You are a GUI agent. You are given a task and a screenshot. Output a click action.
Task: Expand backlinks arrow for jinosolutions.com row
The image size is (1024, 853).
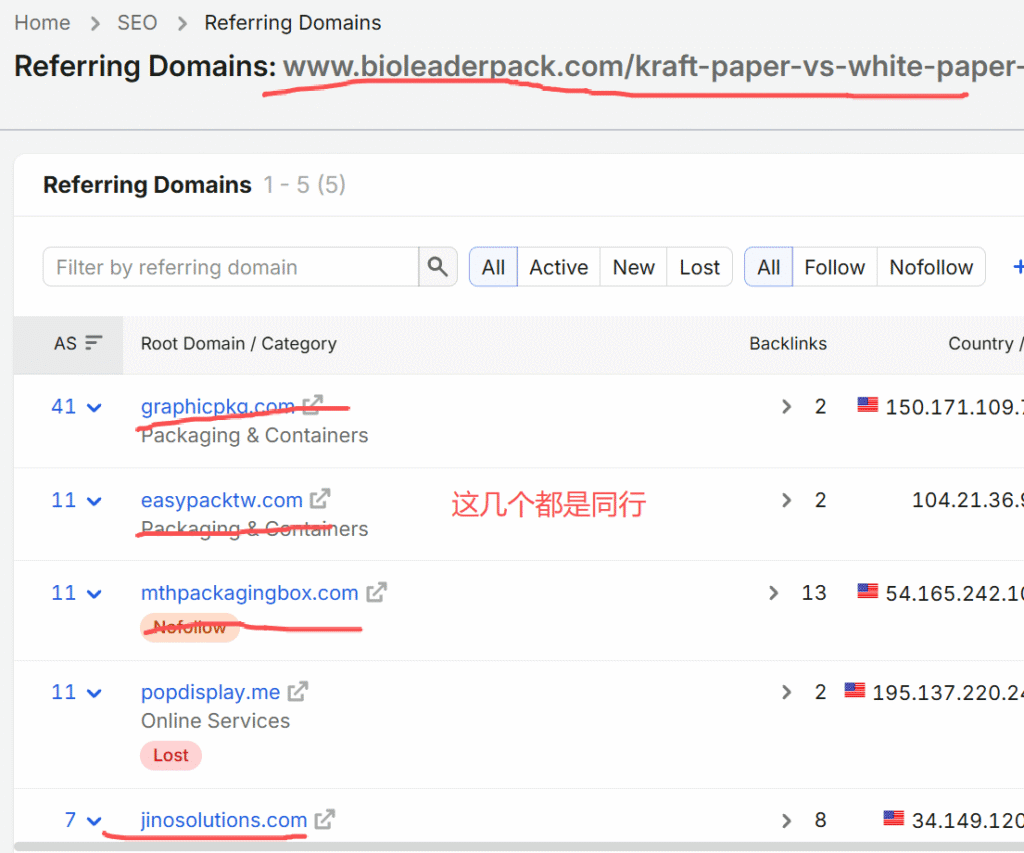click(786, 820)
